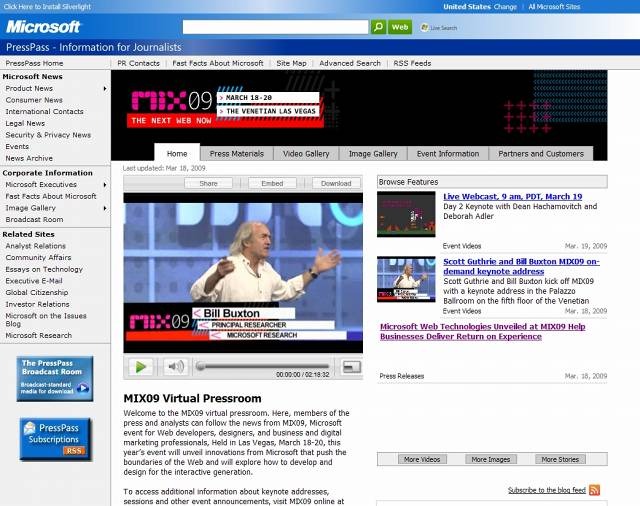The height and width of the screenshot is (506, 640).
Task: Open the Image Gallery tab
Action: pos(373,153)
